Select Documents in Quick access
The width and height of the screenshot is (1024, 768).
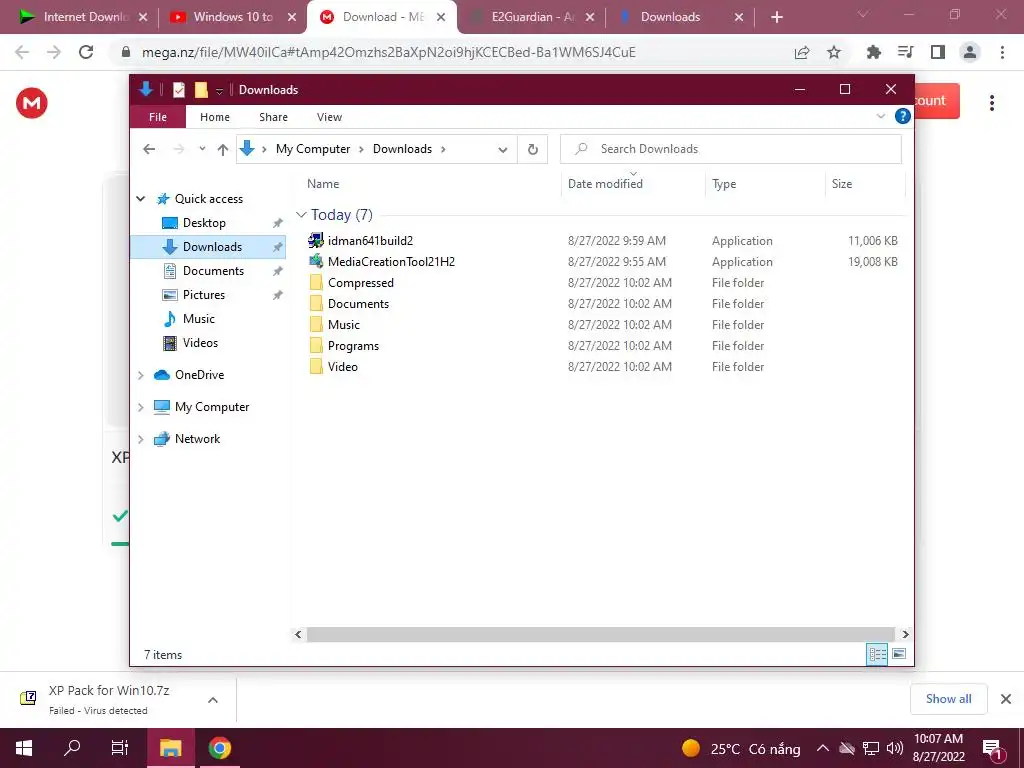coord(213,270)
